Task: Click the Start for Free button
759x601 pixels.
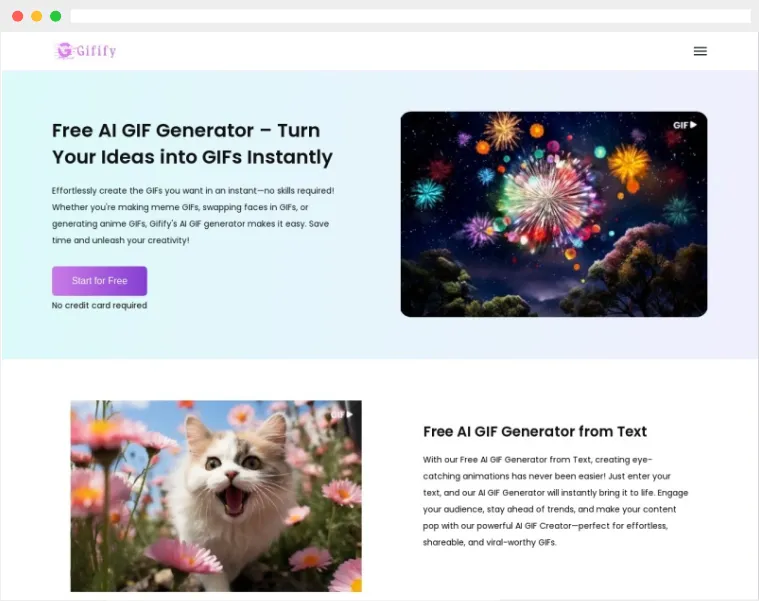Action: [99, 281]
